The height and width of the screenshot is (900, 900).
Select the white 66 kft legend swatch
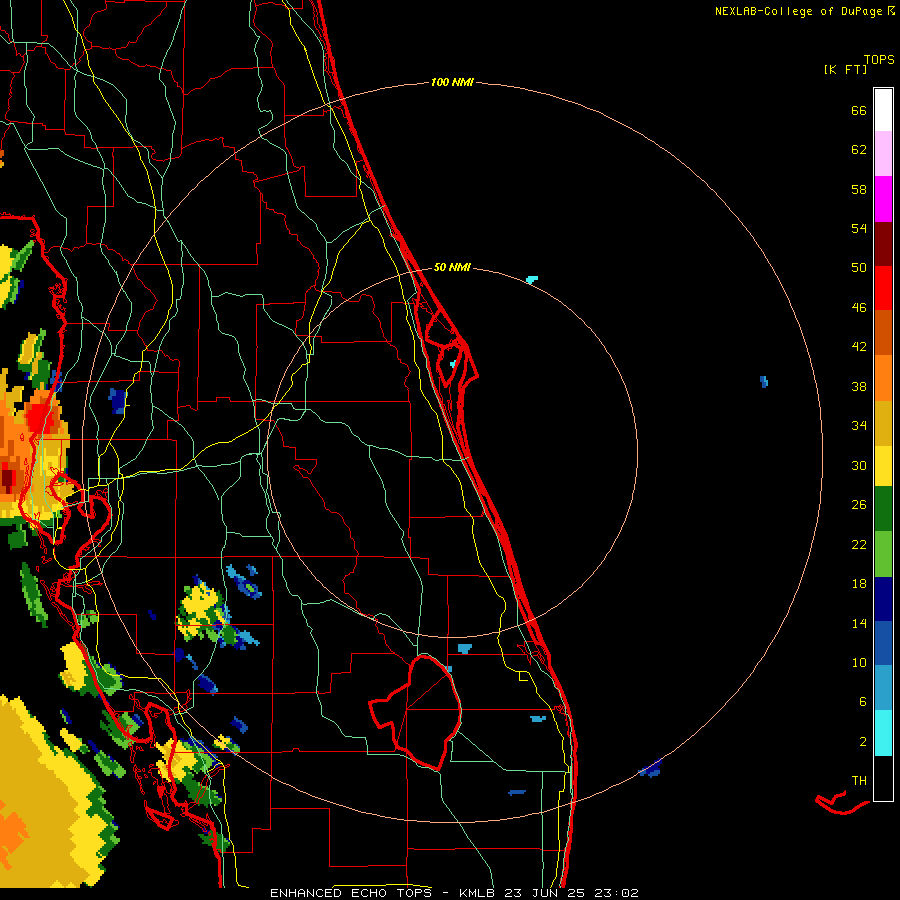(883, 110)
